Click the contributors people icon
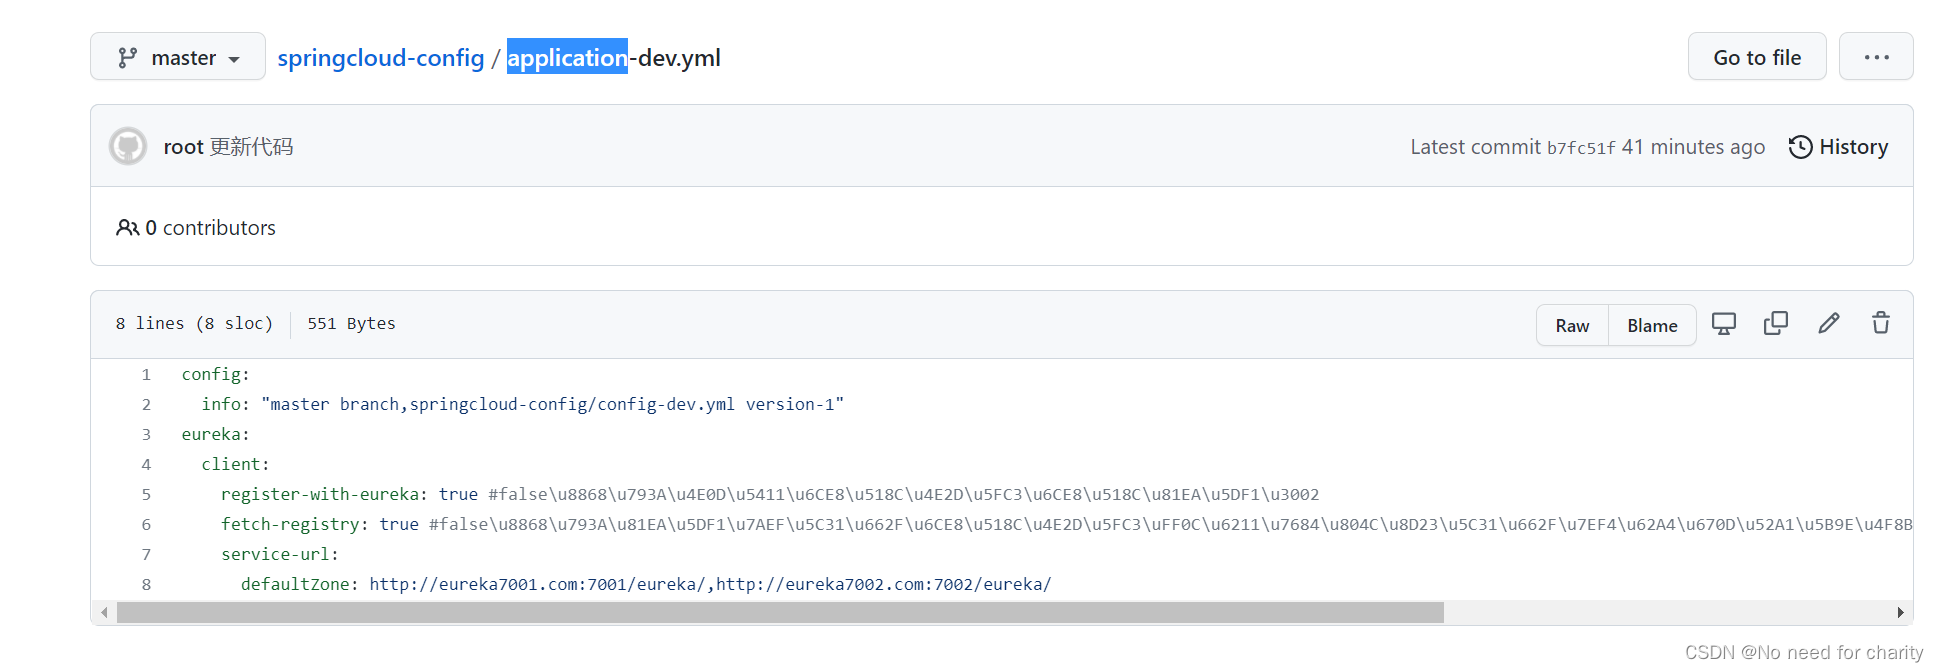The height and width of the screenshot is (672, 1939). pos(127,228)
